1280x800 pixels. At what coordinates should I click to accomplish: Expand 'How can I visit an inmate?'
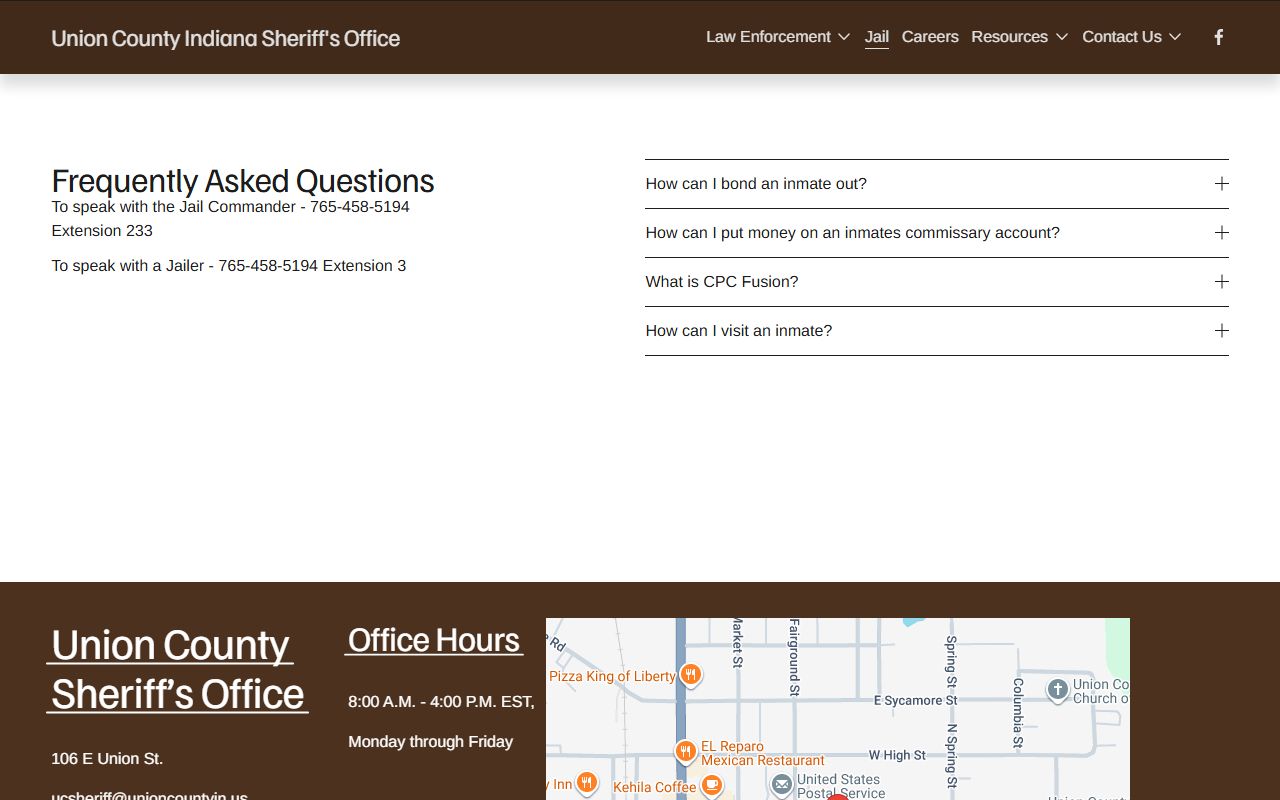pos(936,331)
